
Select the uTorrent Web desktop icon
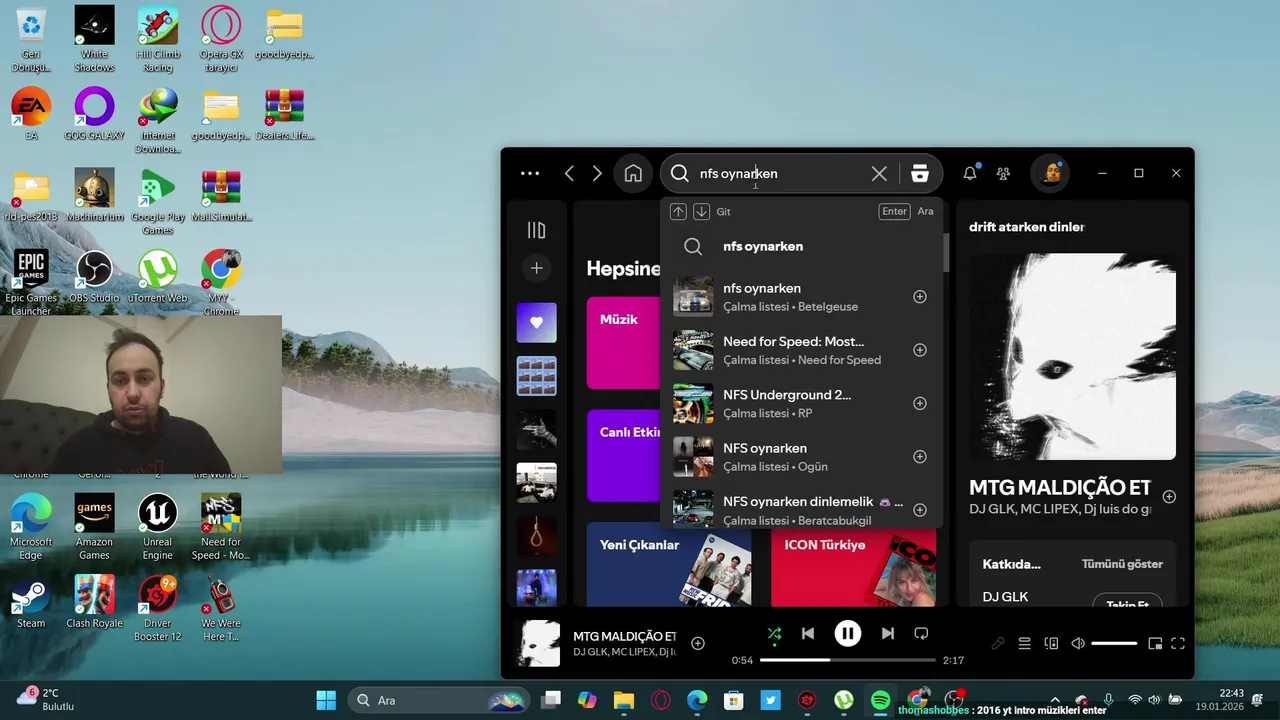(157, 277)
